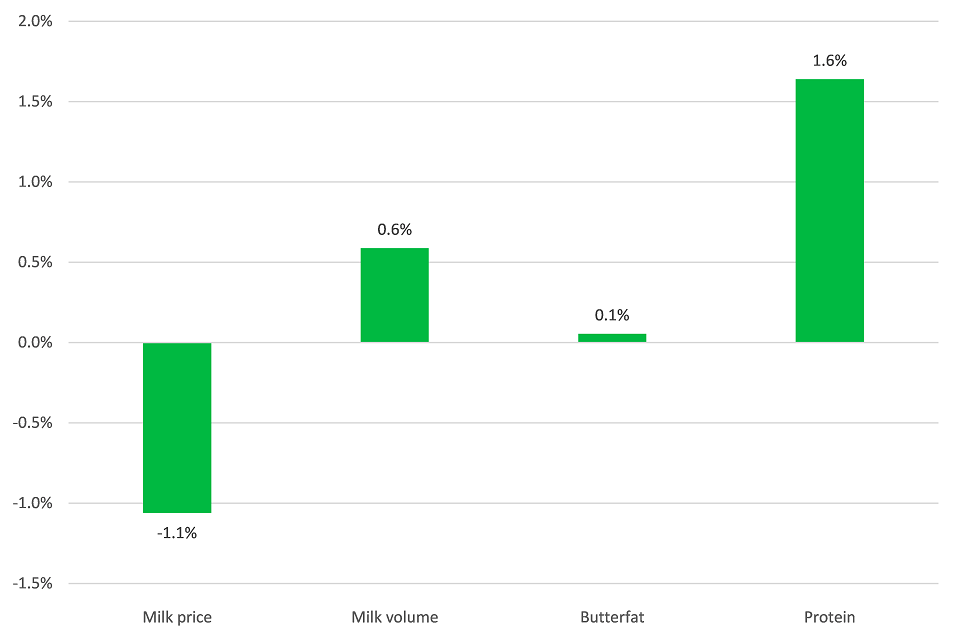
Task: Click the 1.0% y-axis label
Action: (35, 182)
